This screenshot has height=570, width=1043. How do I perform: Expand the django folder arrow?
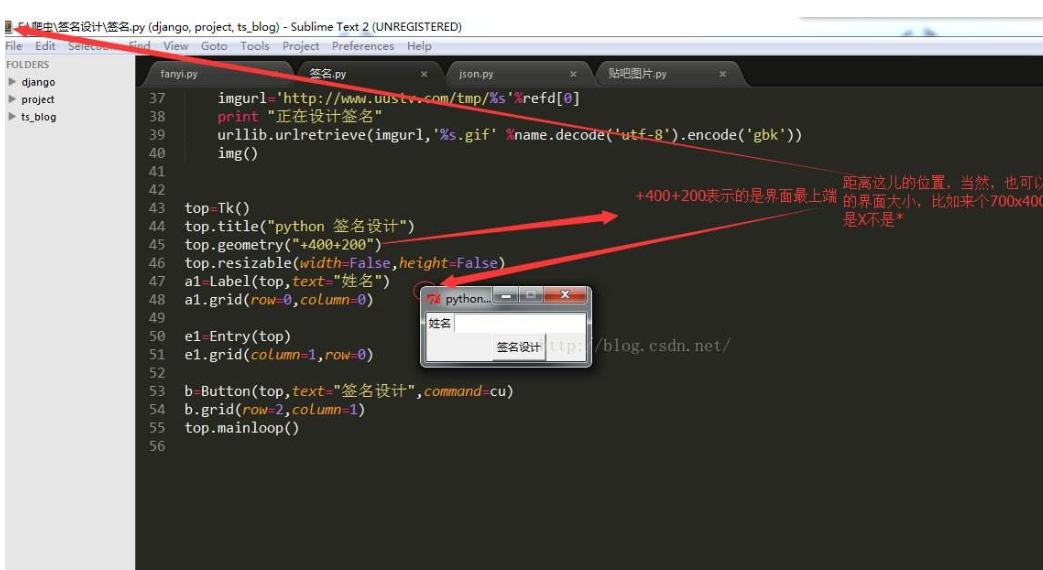point(12,82)
